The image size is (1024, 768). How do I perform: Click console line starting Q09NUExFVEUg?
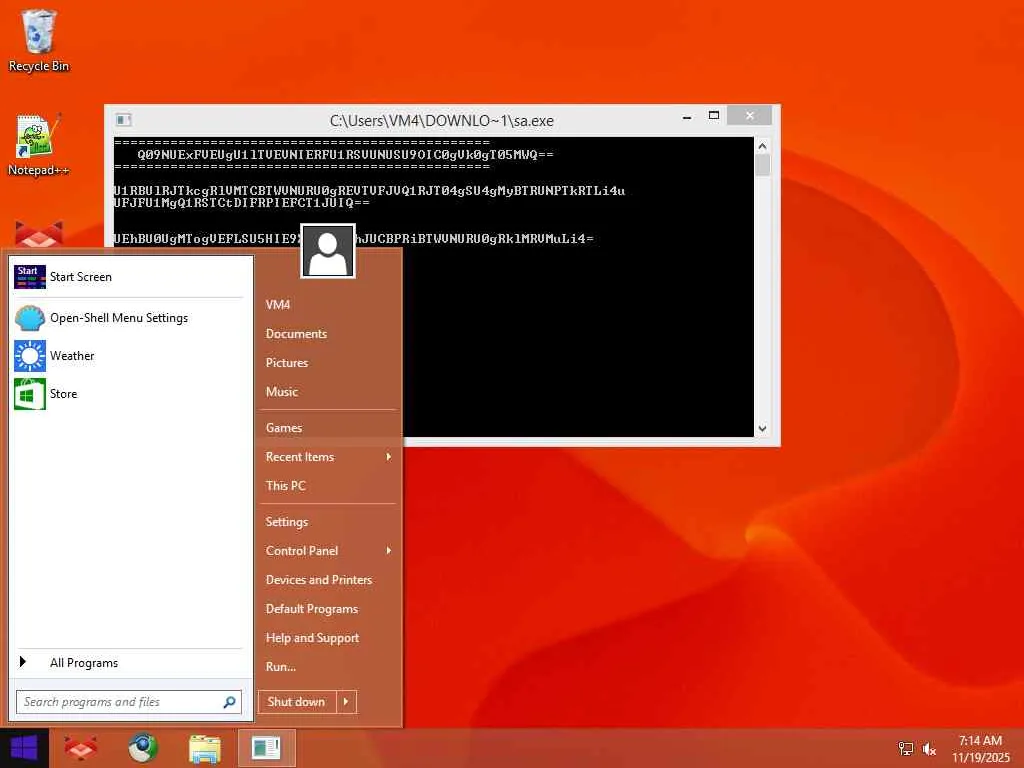coord(345,155)
